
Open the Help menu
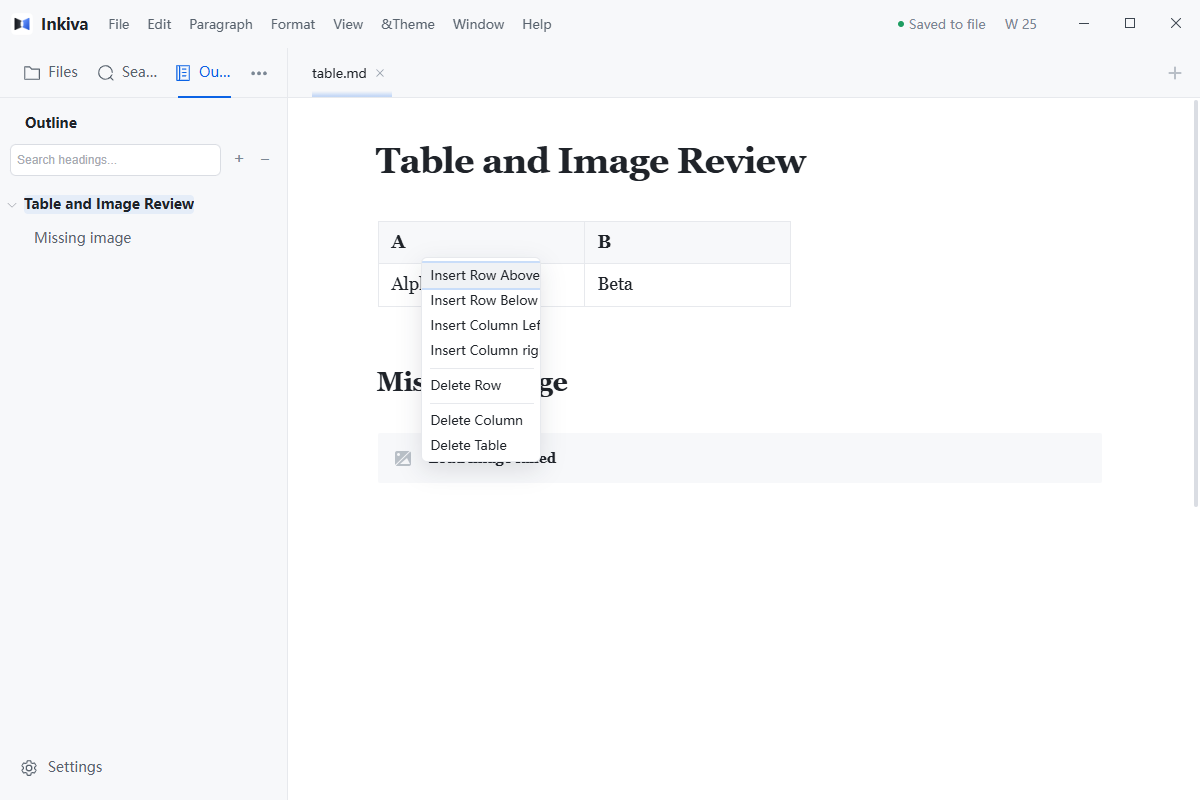click(x=537, y=24)
